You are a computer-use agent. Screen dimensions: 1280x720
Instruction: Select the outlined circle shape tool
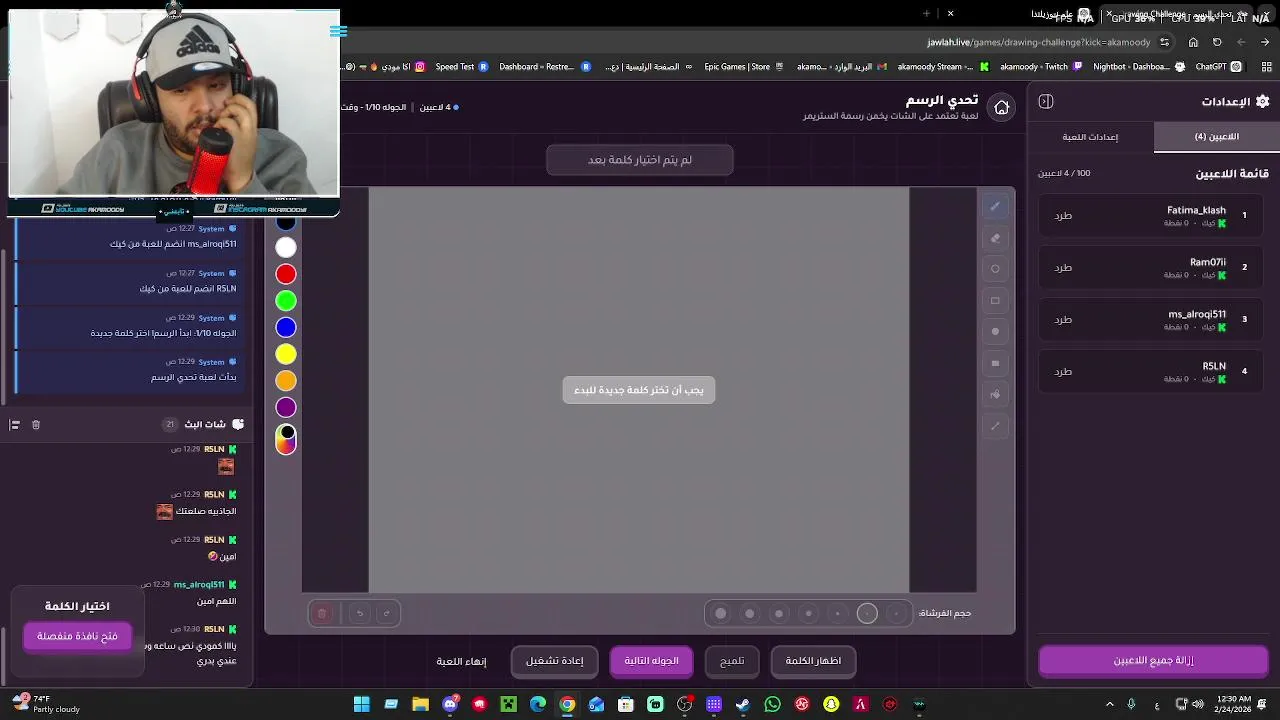[995, 269]
